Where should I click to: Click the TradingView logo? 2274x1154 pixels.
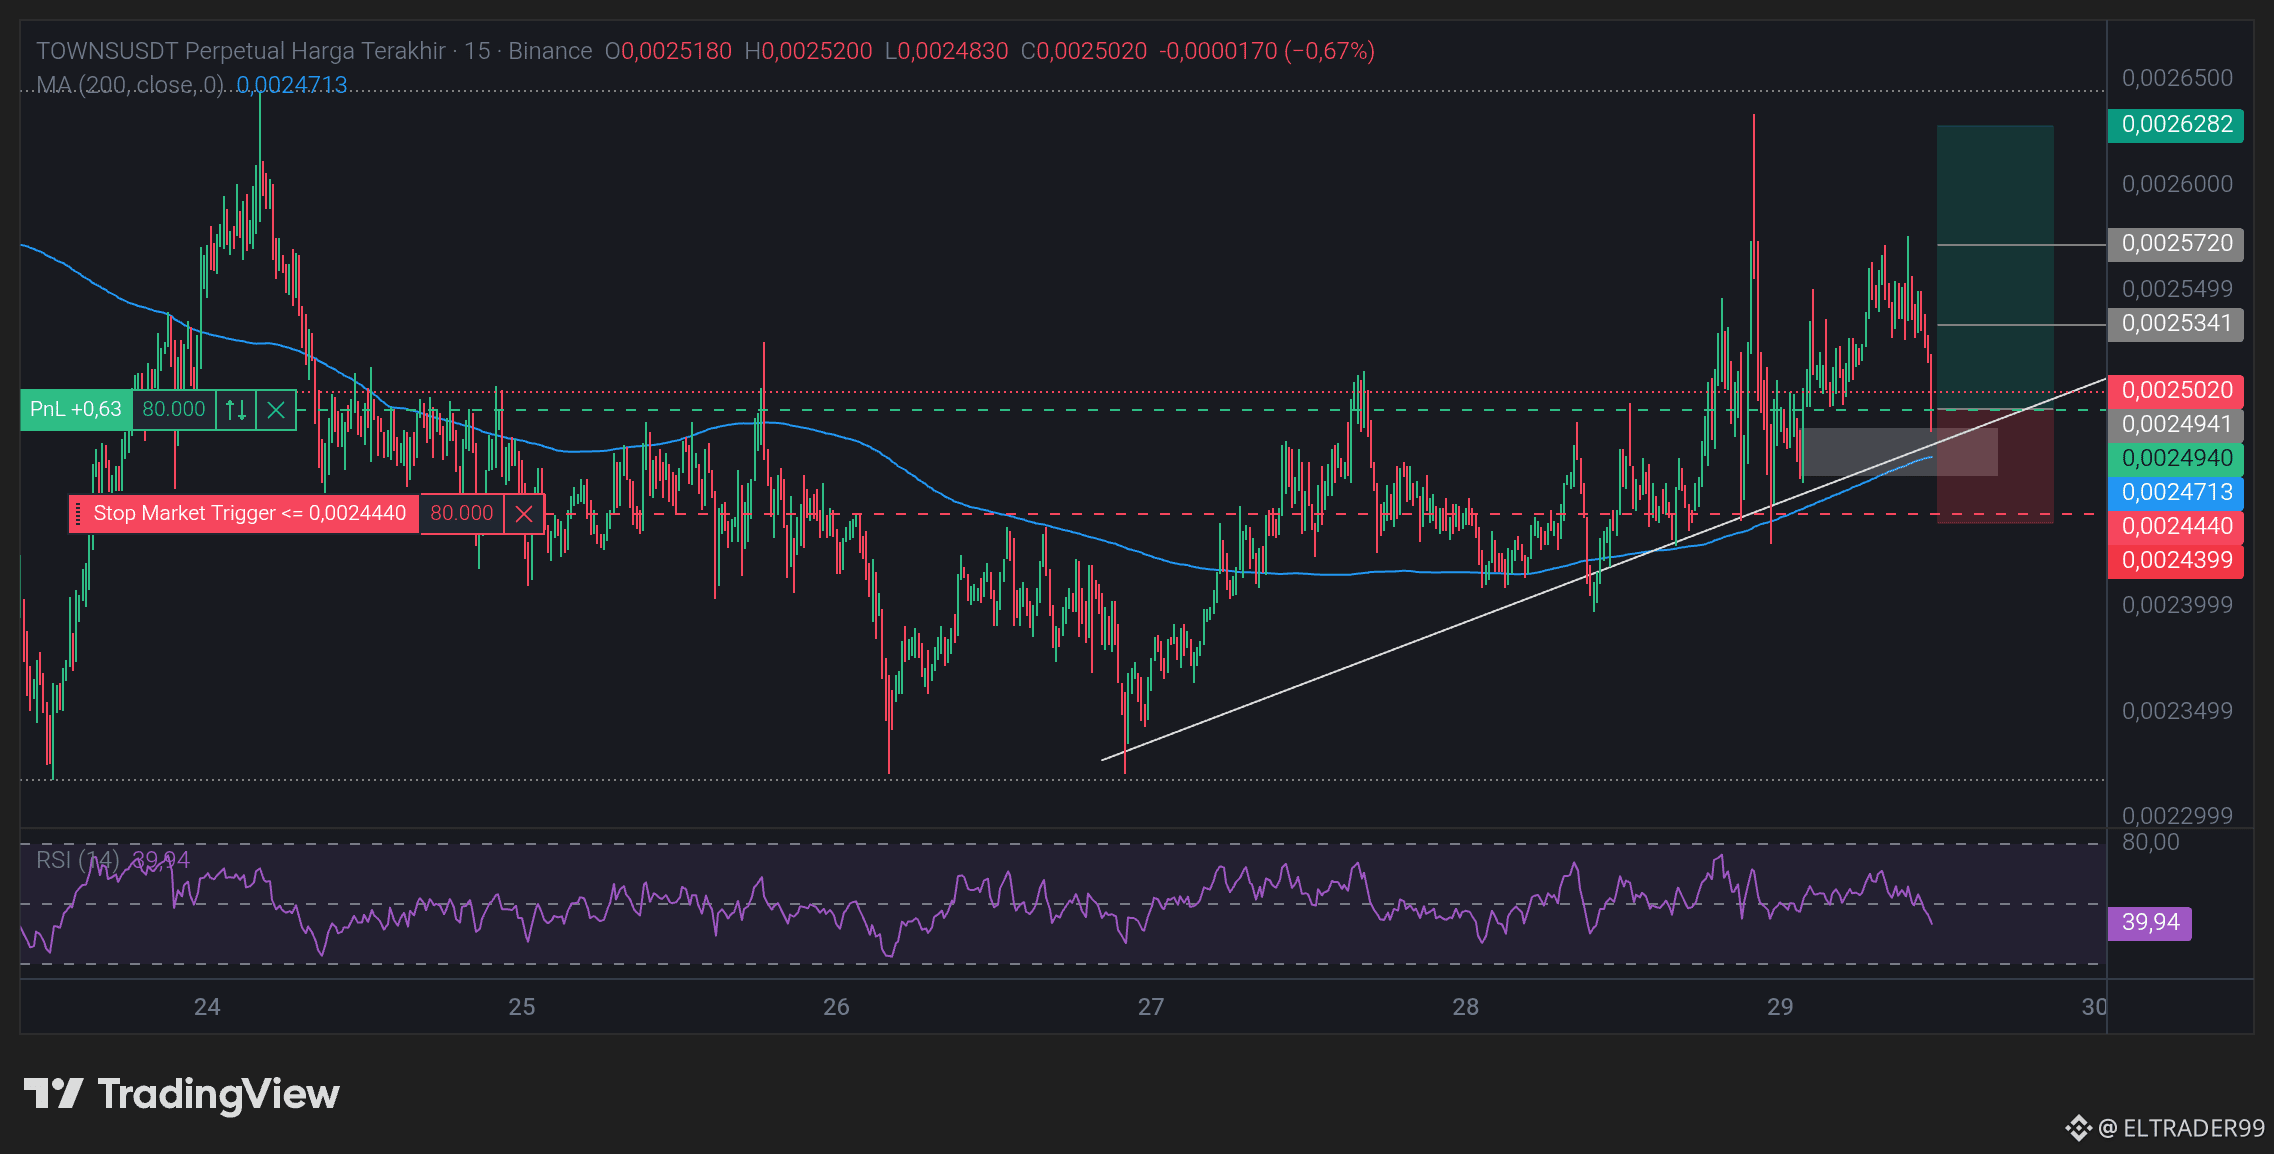tap(181, 1094)
